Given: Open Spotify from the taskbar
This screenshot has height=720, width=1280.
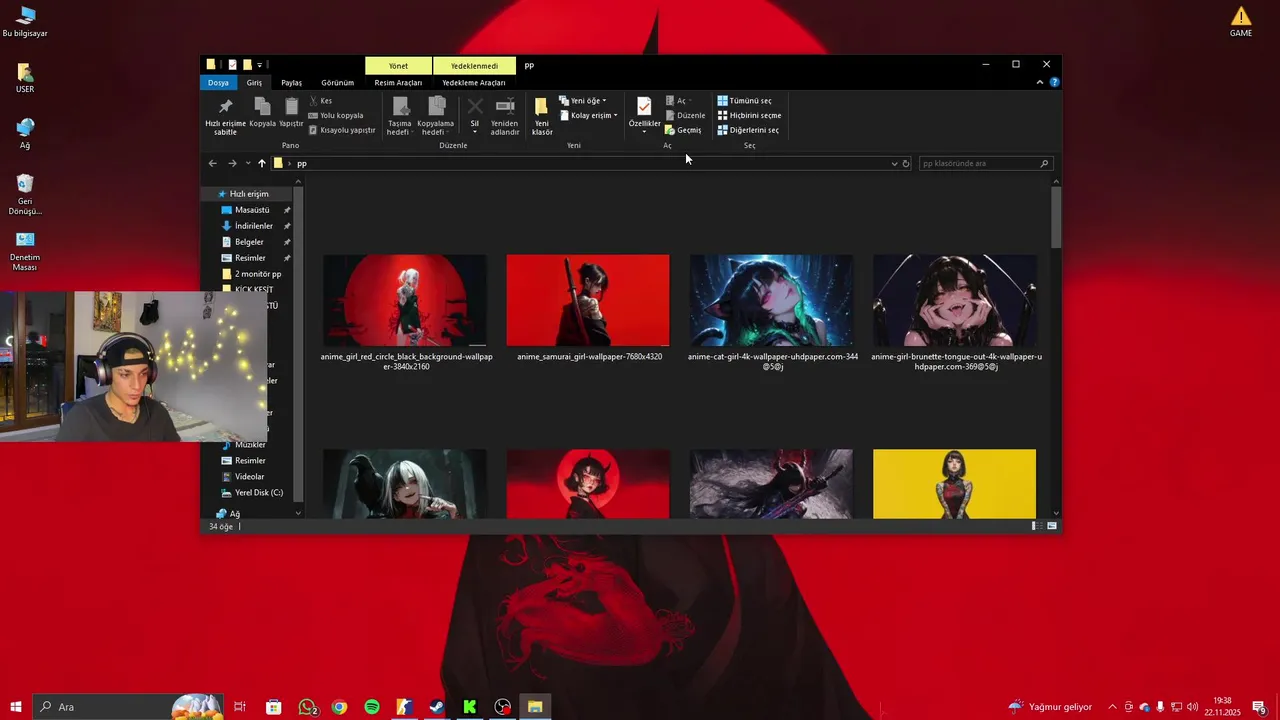Looking at the screenshot, I should tap(372, 707).
